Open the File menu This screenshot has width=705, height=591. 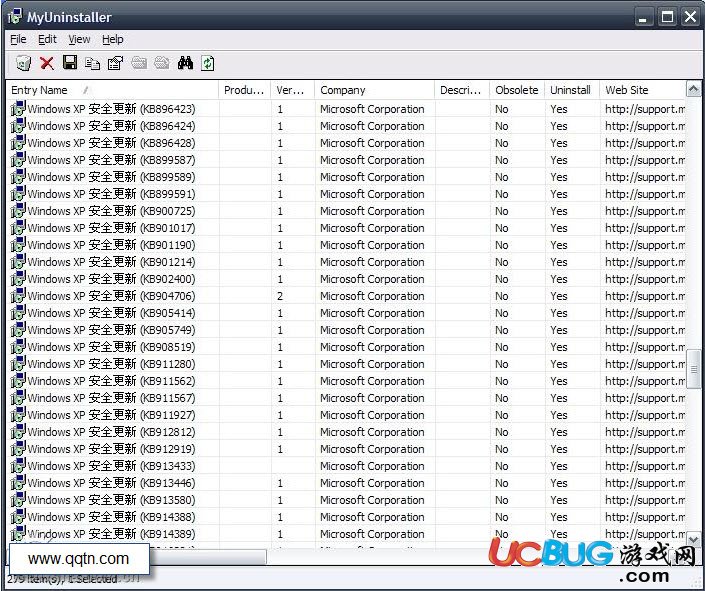tap(18, 40)
